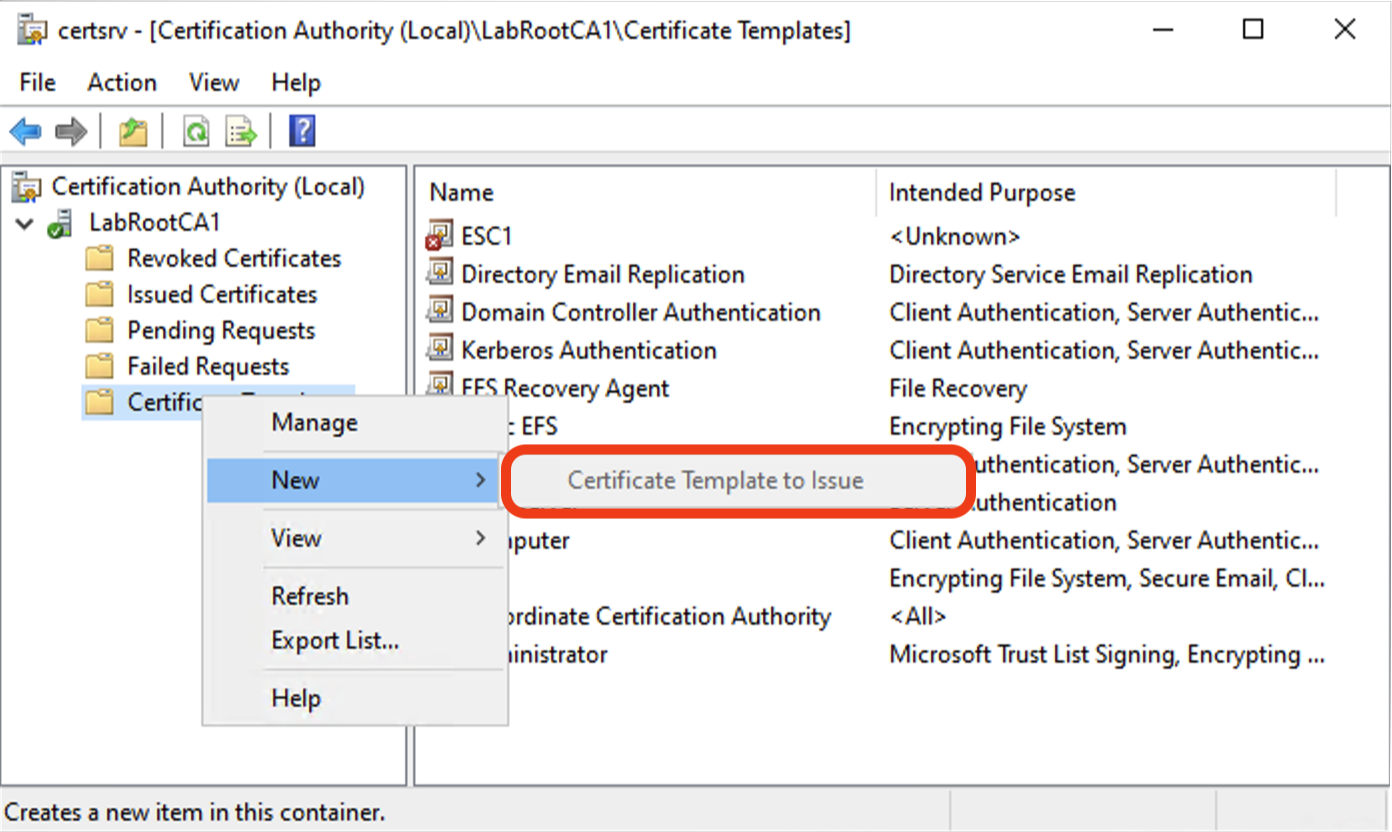This screenshot has width=1392, height=832.
Task: Collapse the LabRootCA1 tree node
Action: coord(25,223)
